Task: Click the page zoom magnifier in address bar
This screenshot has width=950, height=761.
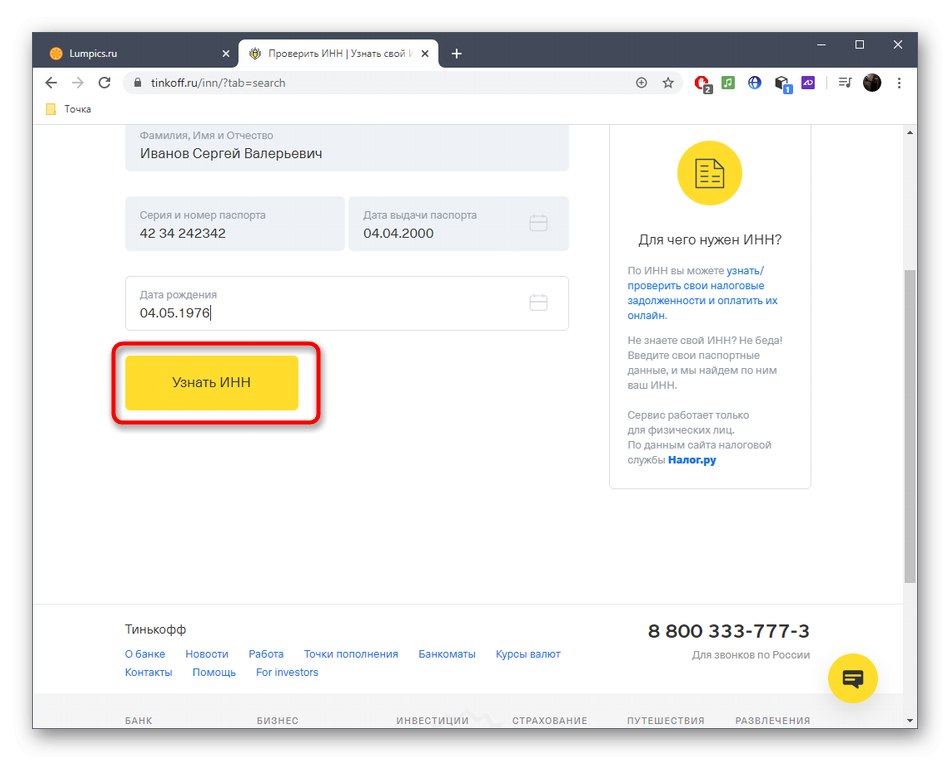Action: (x=641, y=83)
